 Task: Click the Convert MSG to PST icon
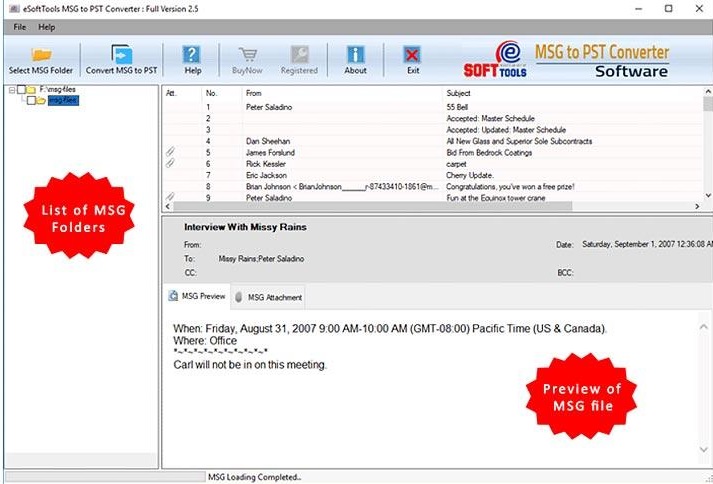point(121,54)
